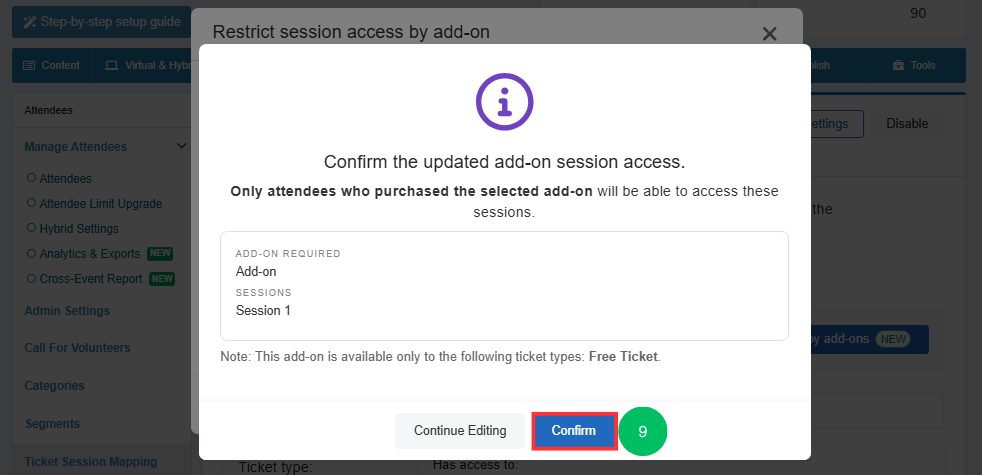The width and height of the screenshot is (982, 475).
Task: Open Analytics & Exports page
Action: click(90, 254)
